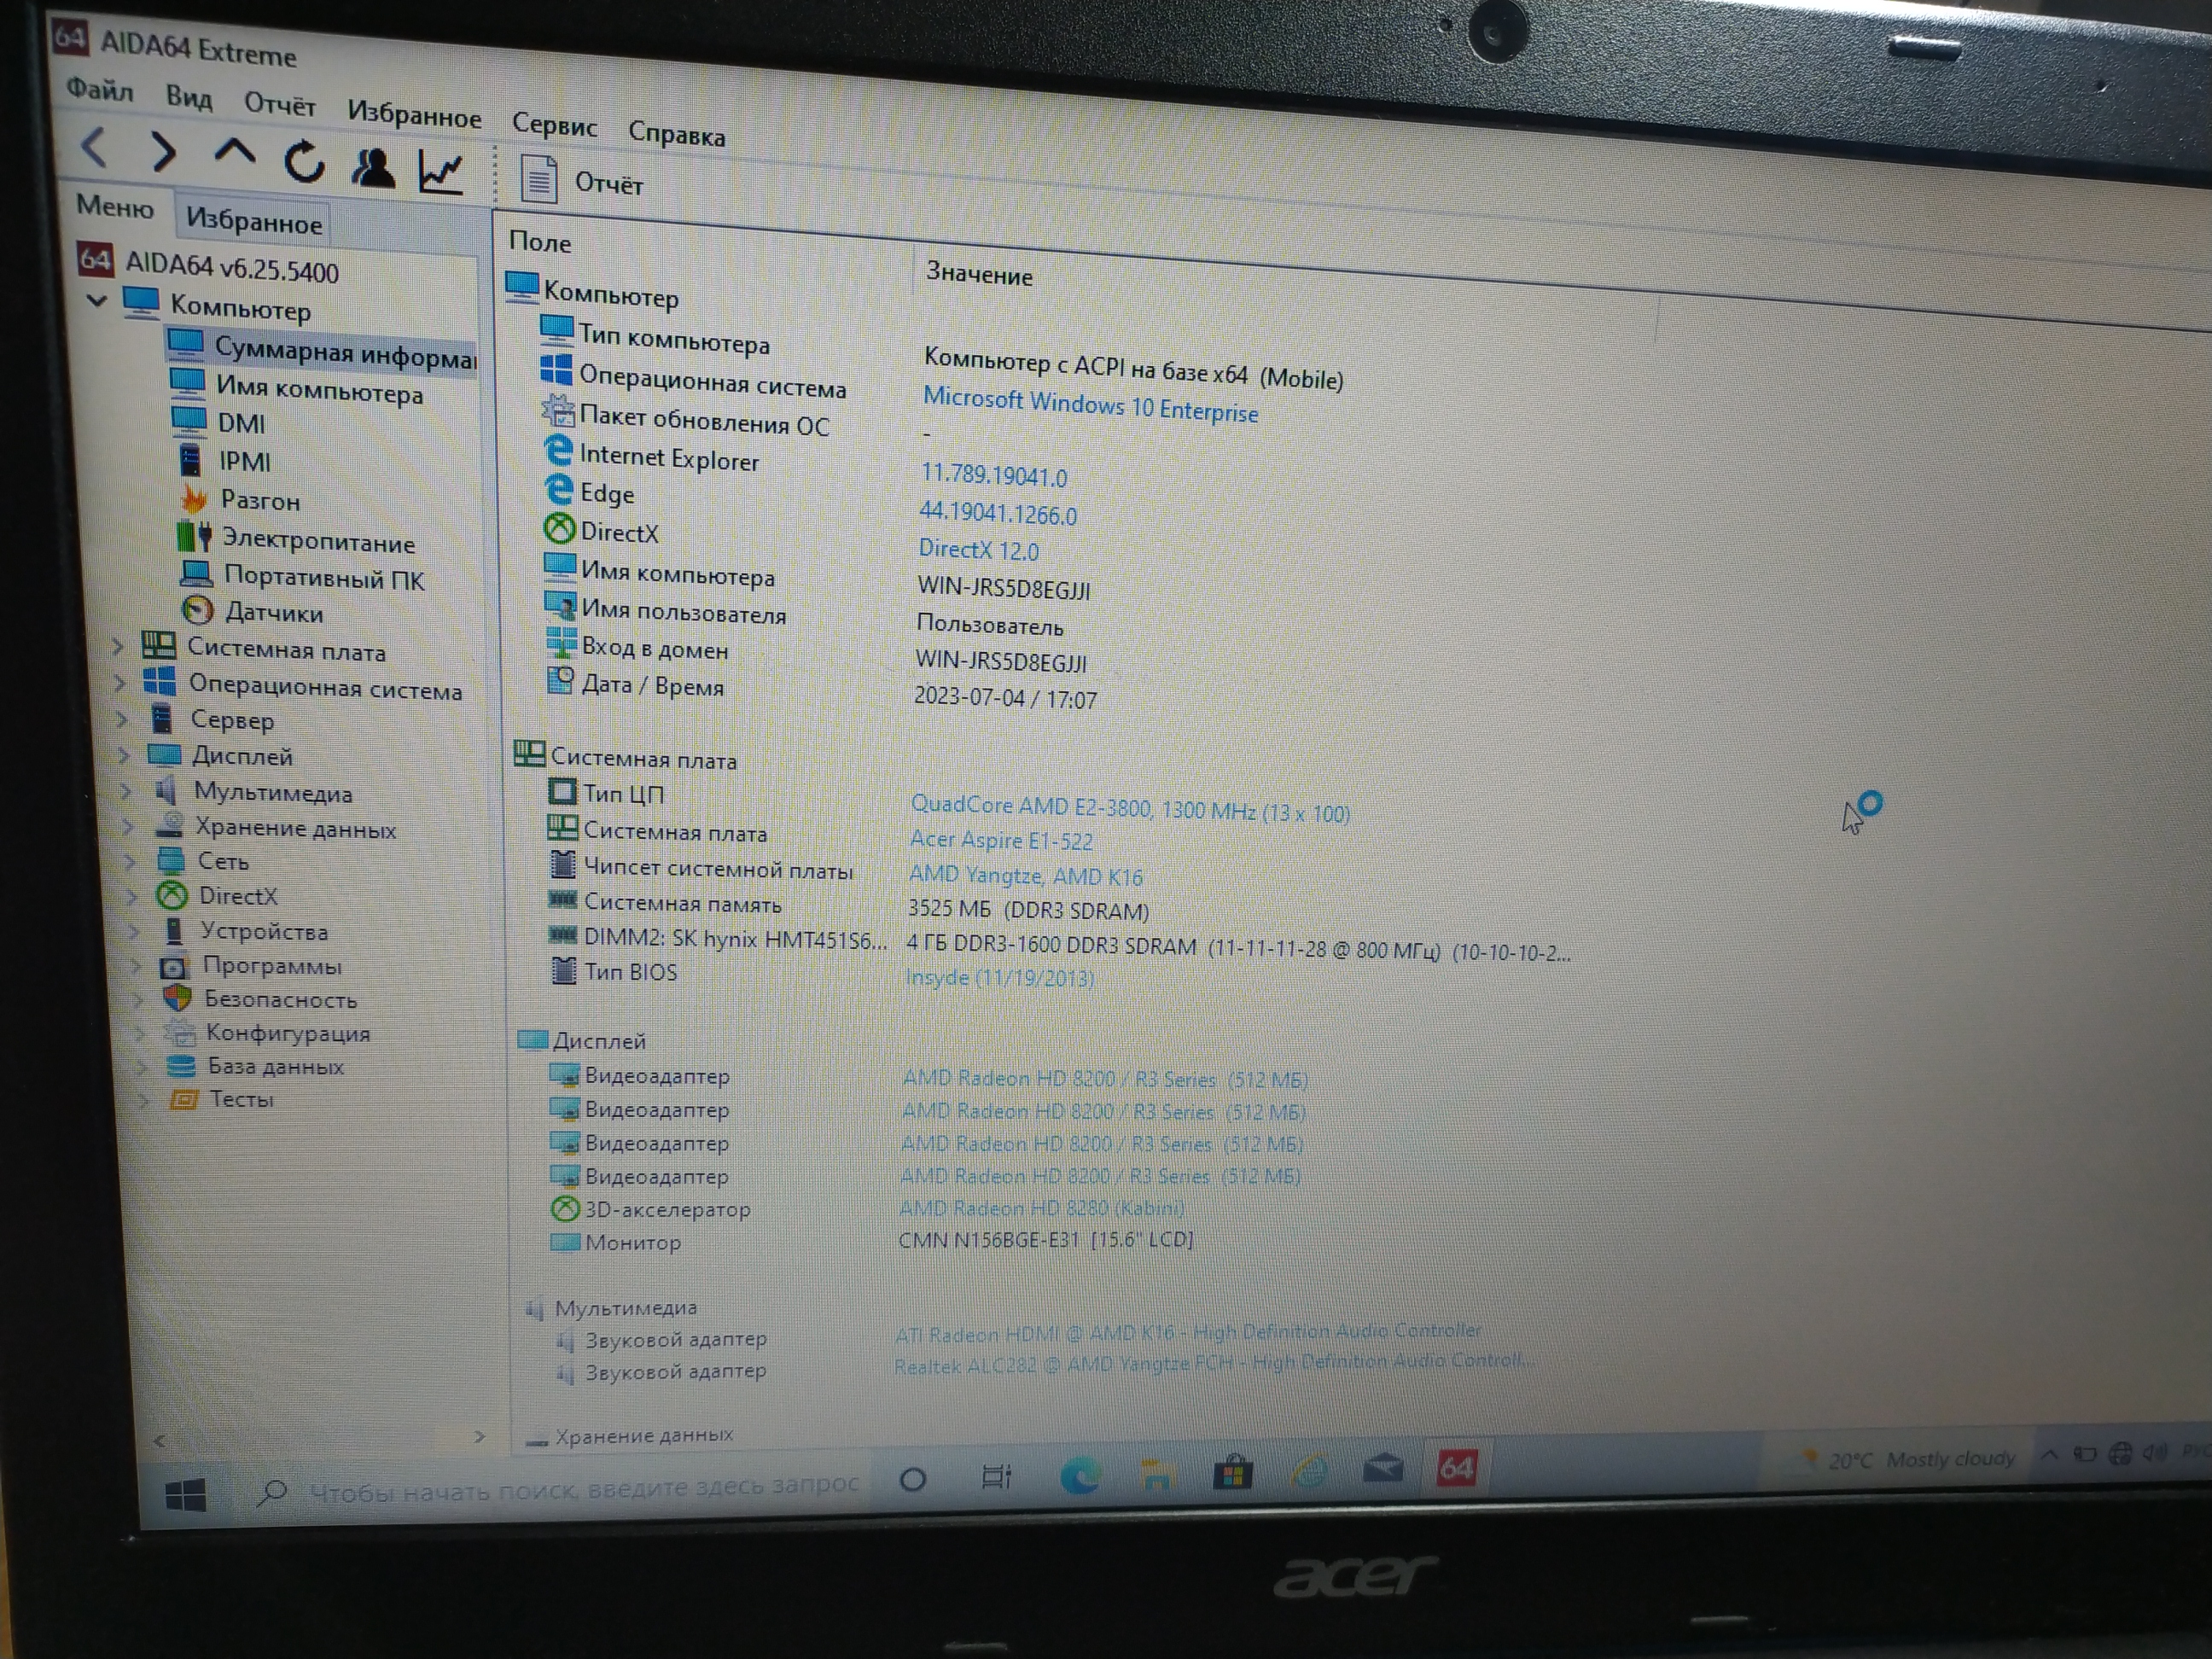2212x1659 pixels.
Task: Open the Internet Explorer version 11.789.19041.0 link
Action: [x=993, y=475]
